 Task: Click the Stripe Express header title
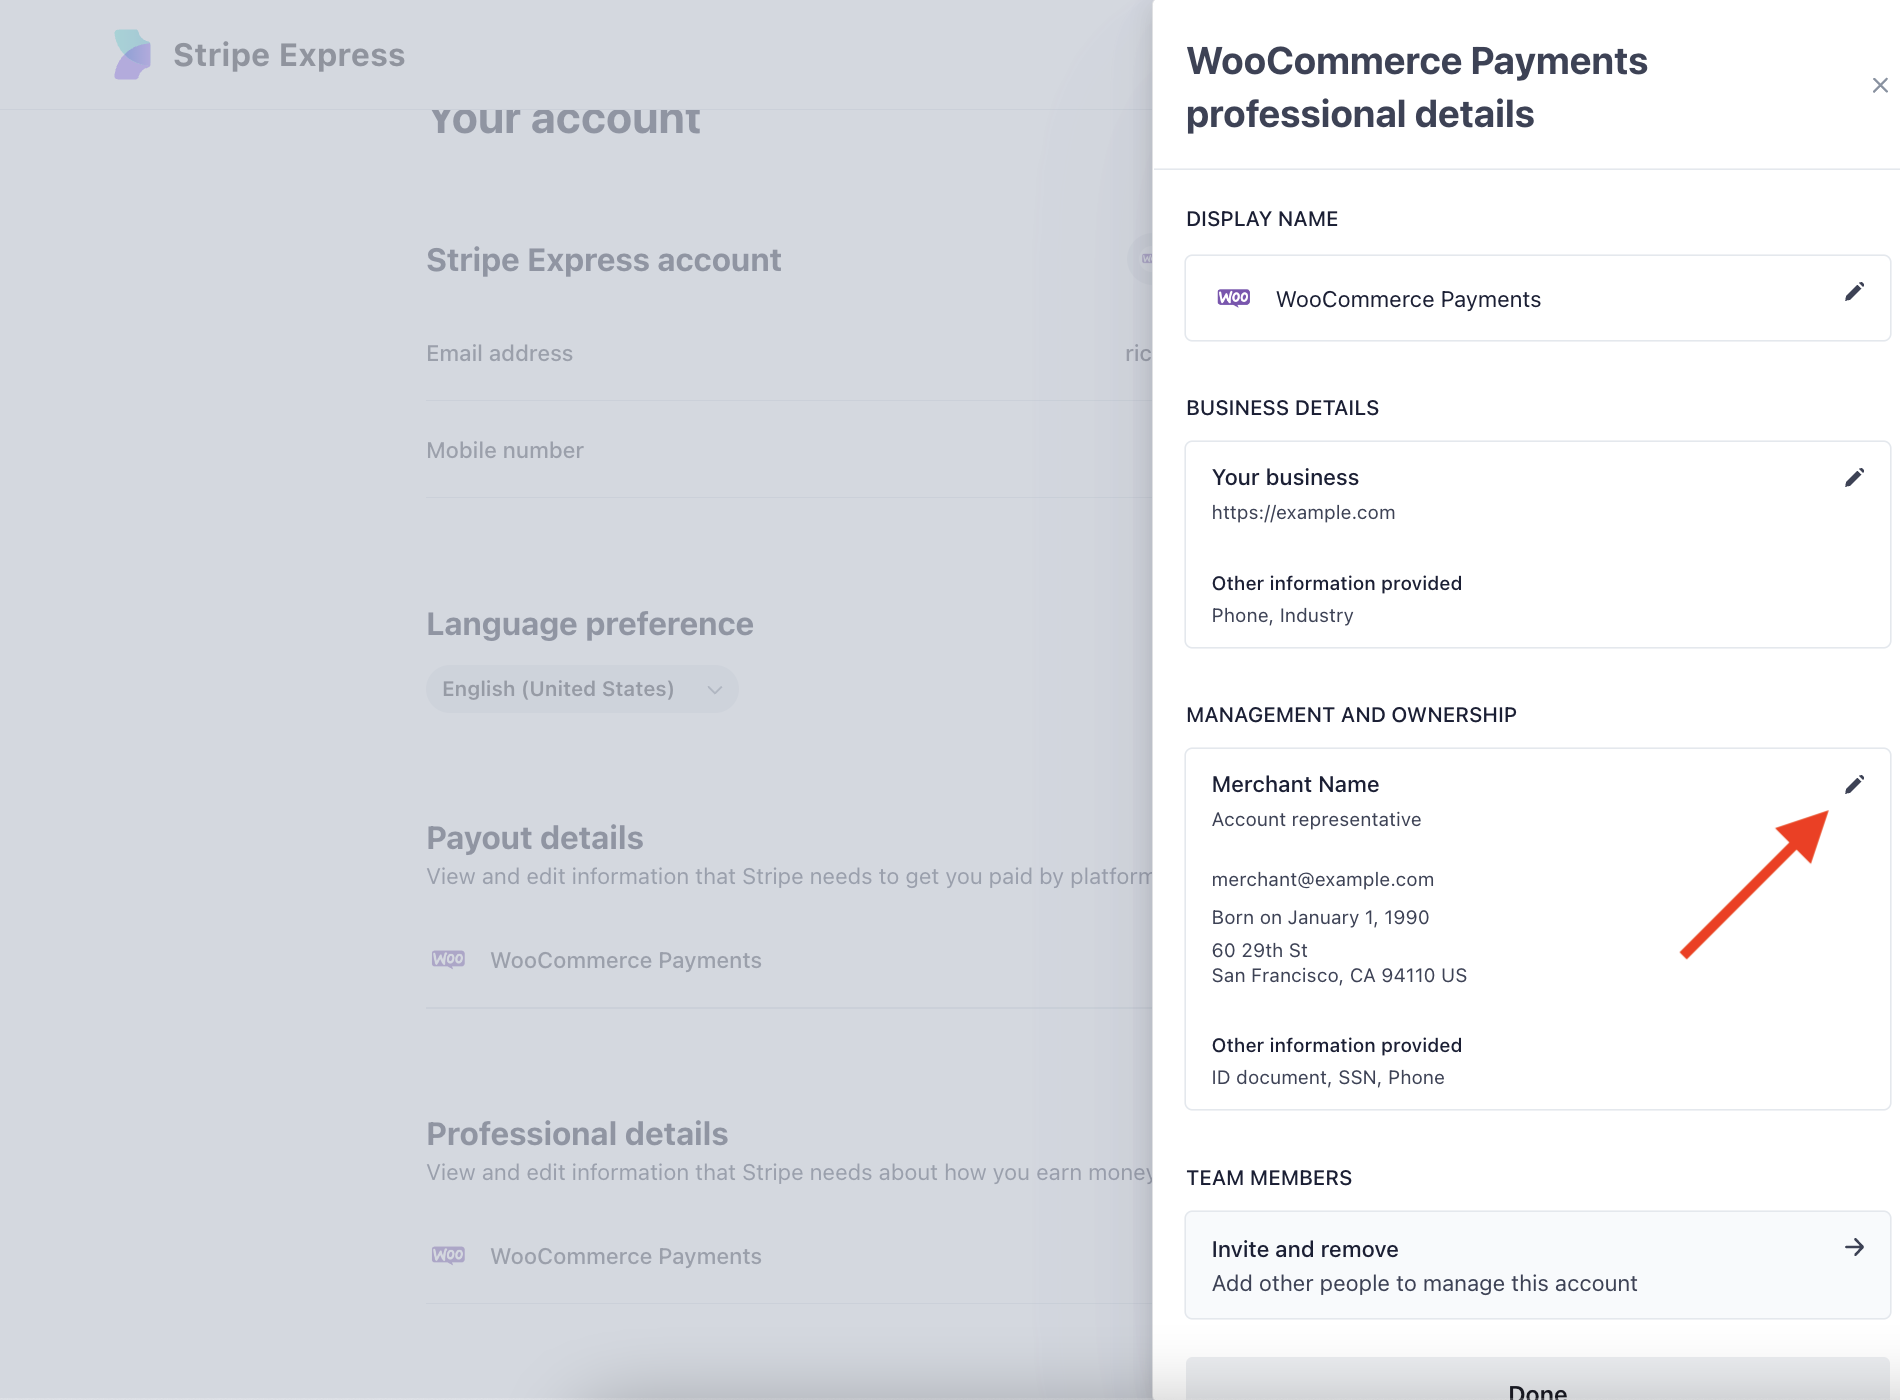pos(289,55)
